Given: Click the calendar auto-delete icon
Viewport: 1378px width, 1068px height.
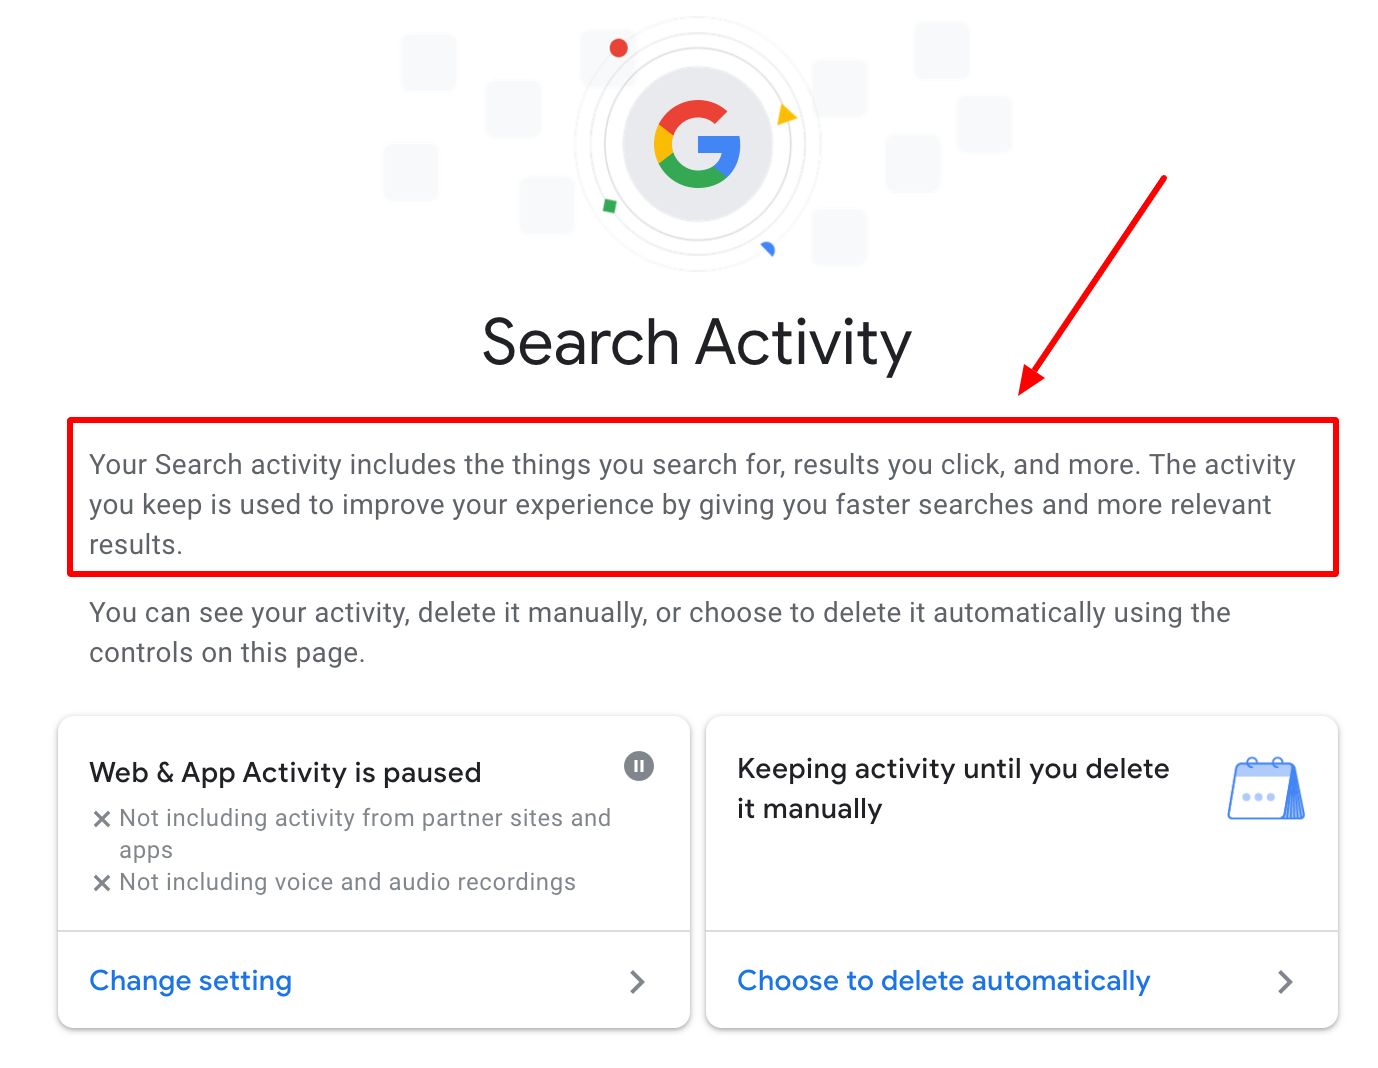Looking at the screenshot, I should (1266, 789).
